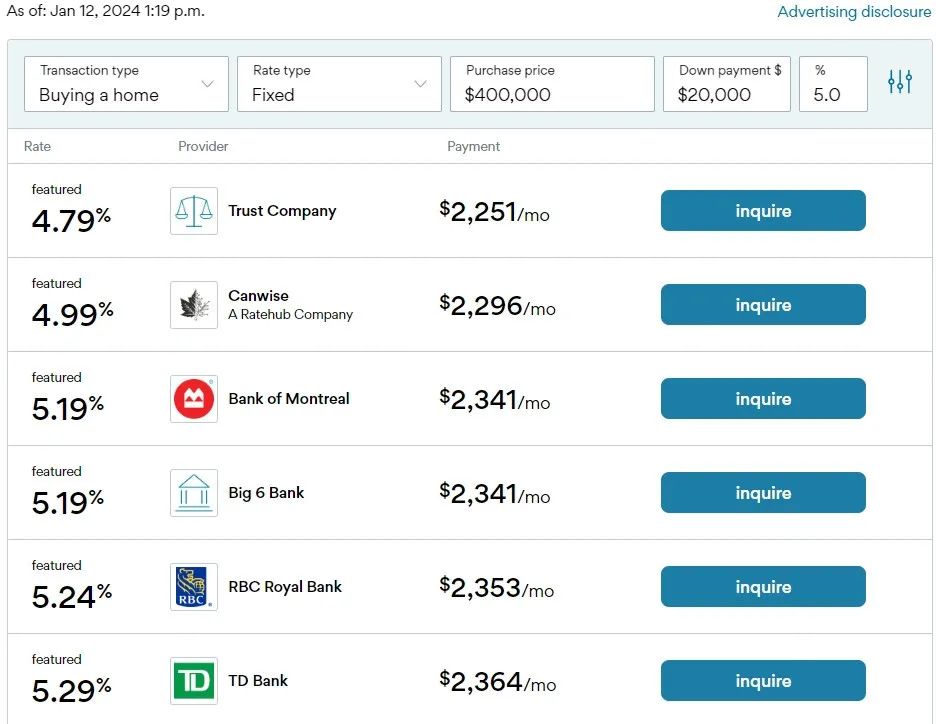This screenshot has width=936, height=724.
Task: Inquire about the Canwise 4.99% rate
Action: pyautogui.click(x=763, y=304)
